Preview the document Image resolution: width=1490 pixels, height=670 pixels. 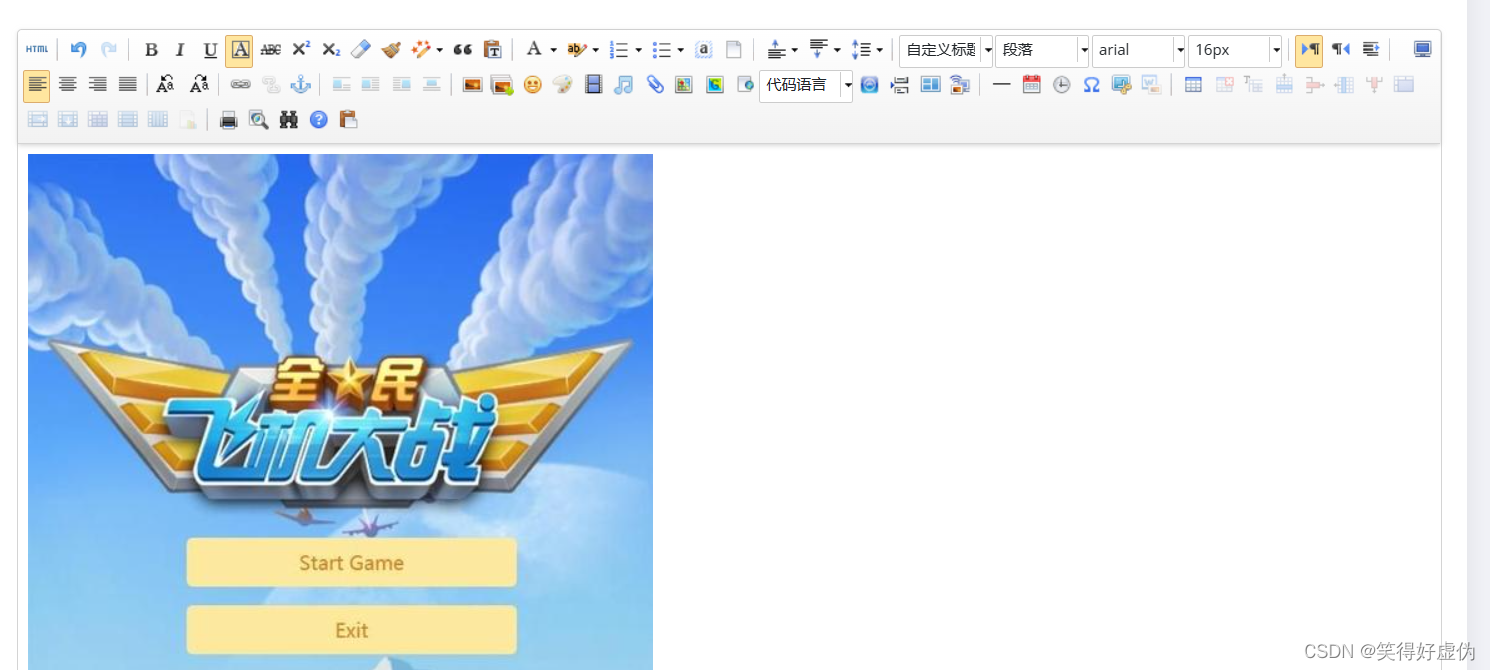258,120
